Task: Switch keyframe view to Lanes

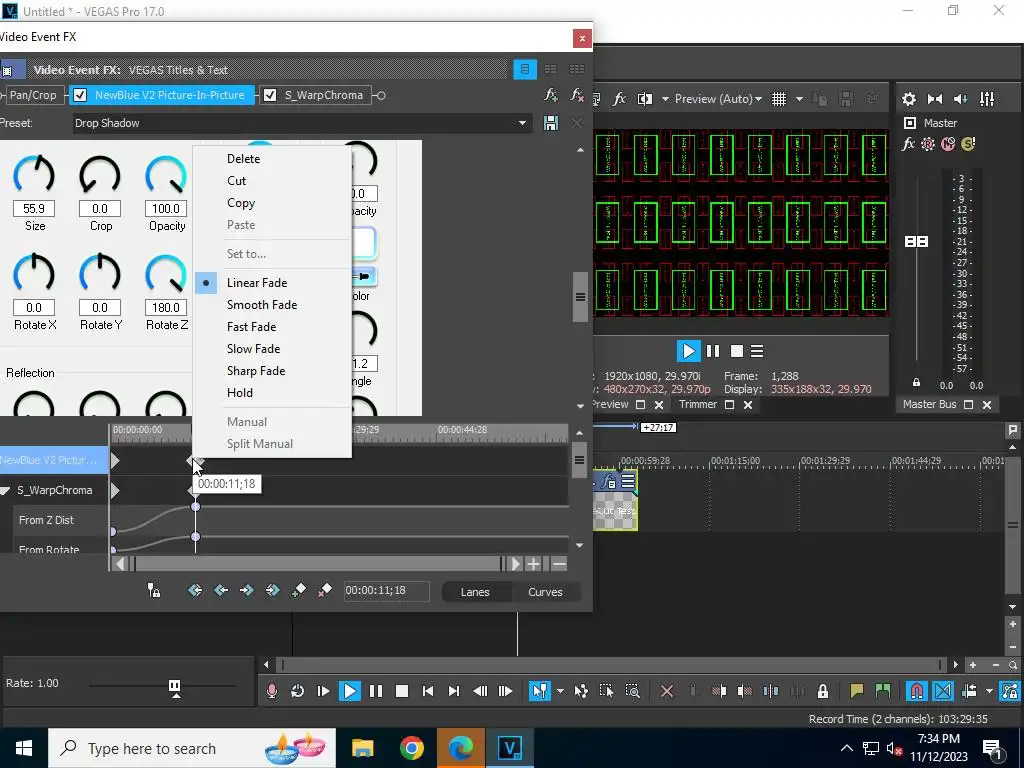Action: pyautogui.click(x=475, y=592)
